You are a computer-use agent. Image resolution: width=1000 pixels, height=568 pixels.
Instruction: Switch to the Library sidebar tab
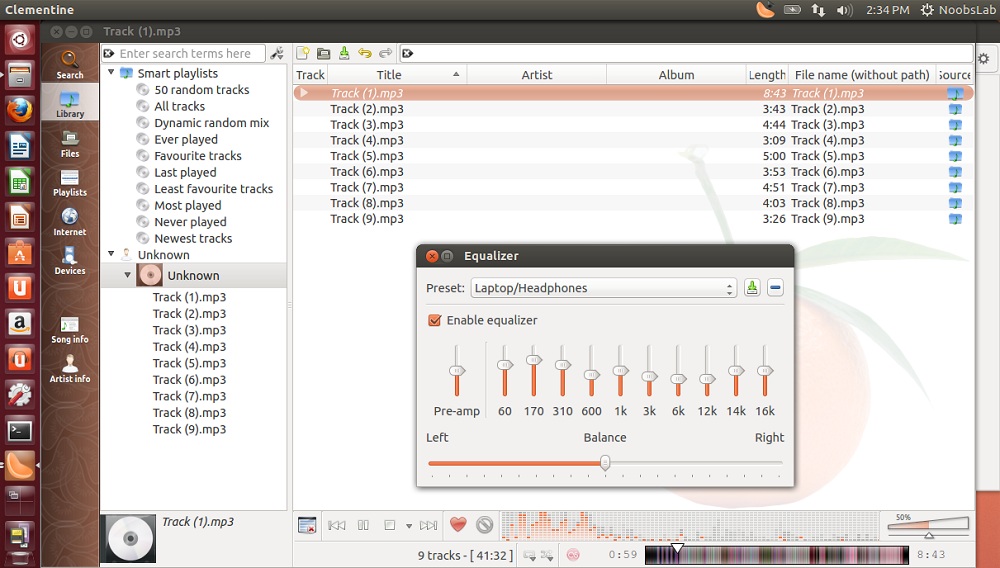click(x=70, y=103)
